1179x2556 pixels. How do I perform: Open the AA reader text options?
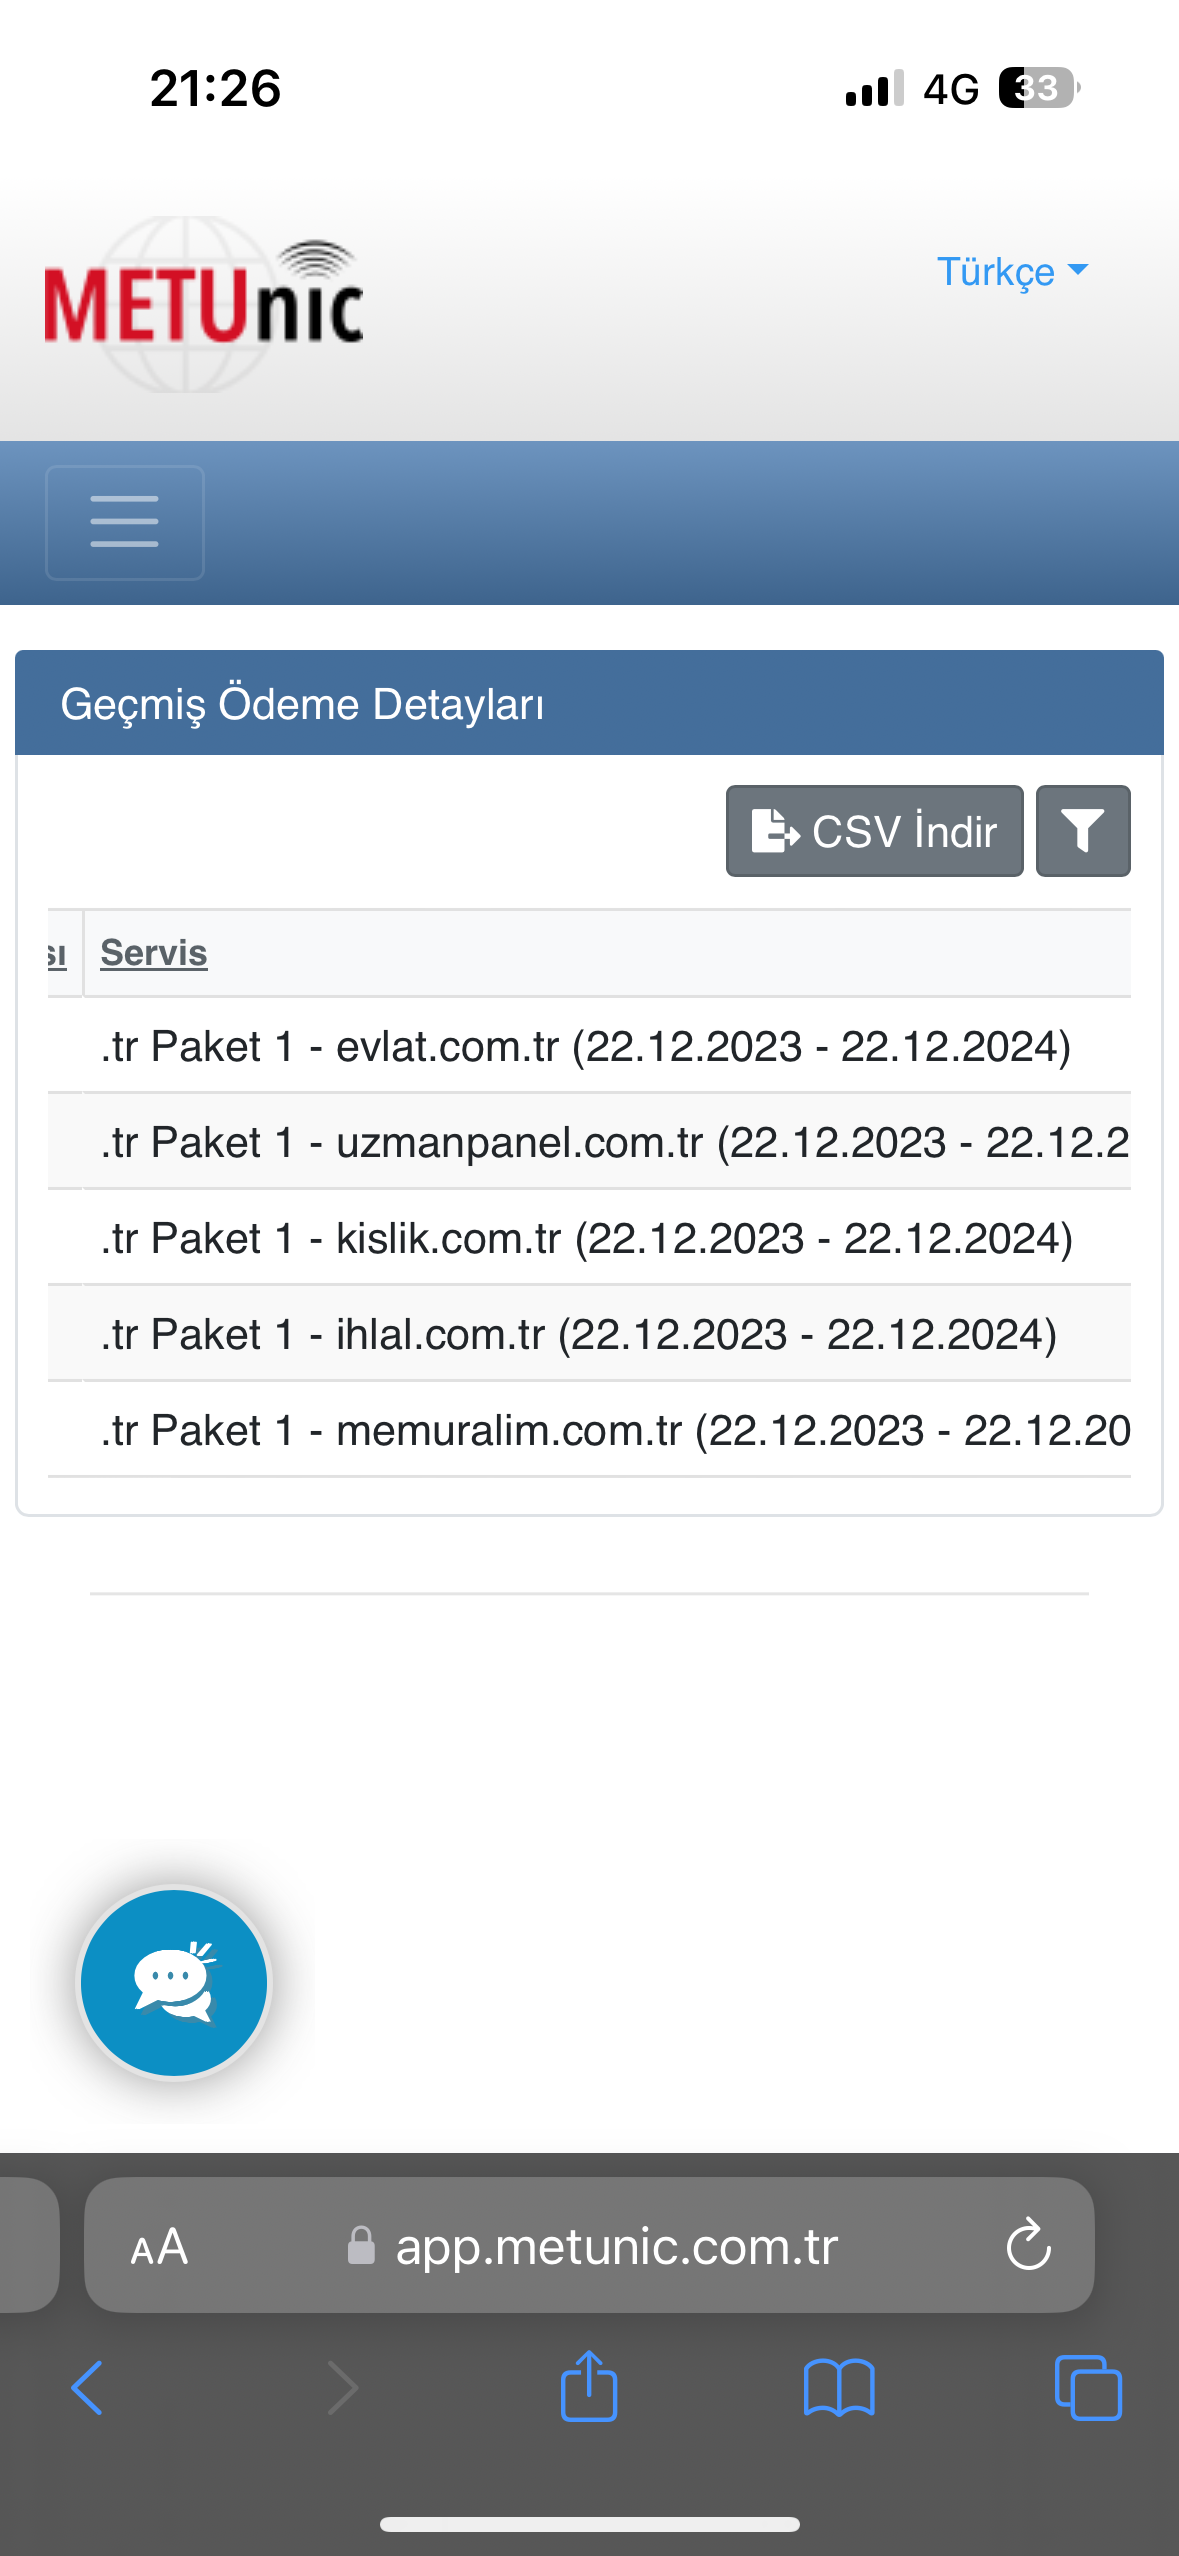click(159, 2247)
